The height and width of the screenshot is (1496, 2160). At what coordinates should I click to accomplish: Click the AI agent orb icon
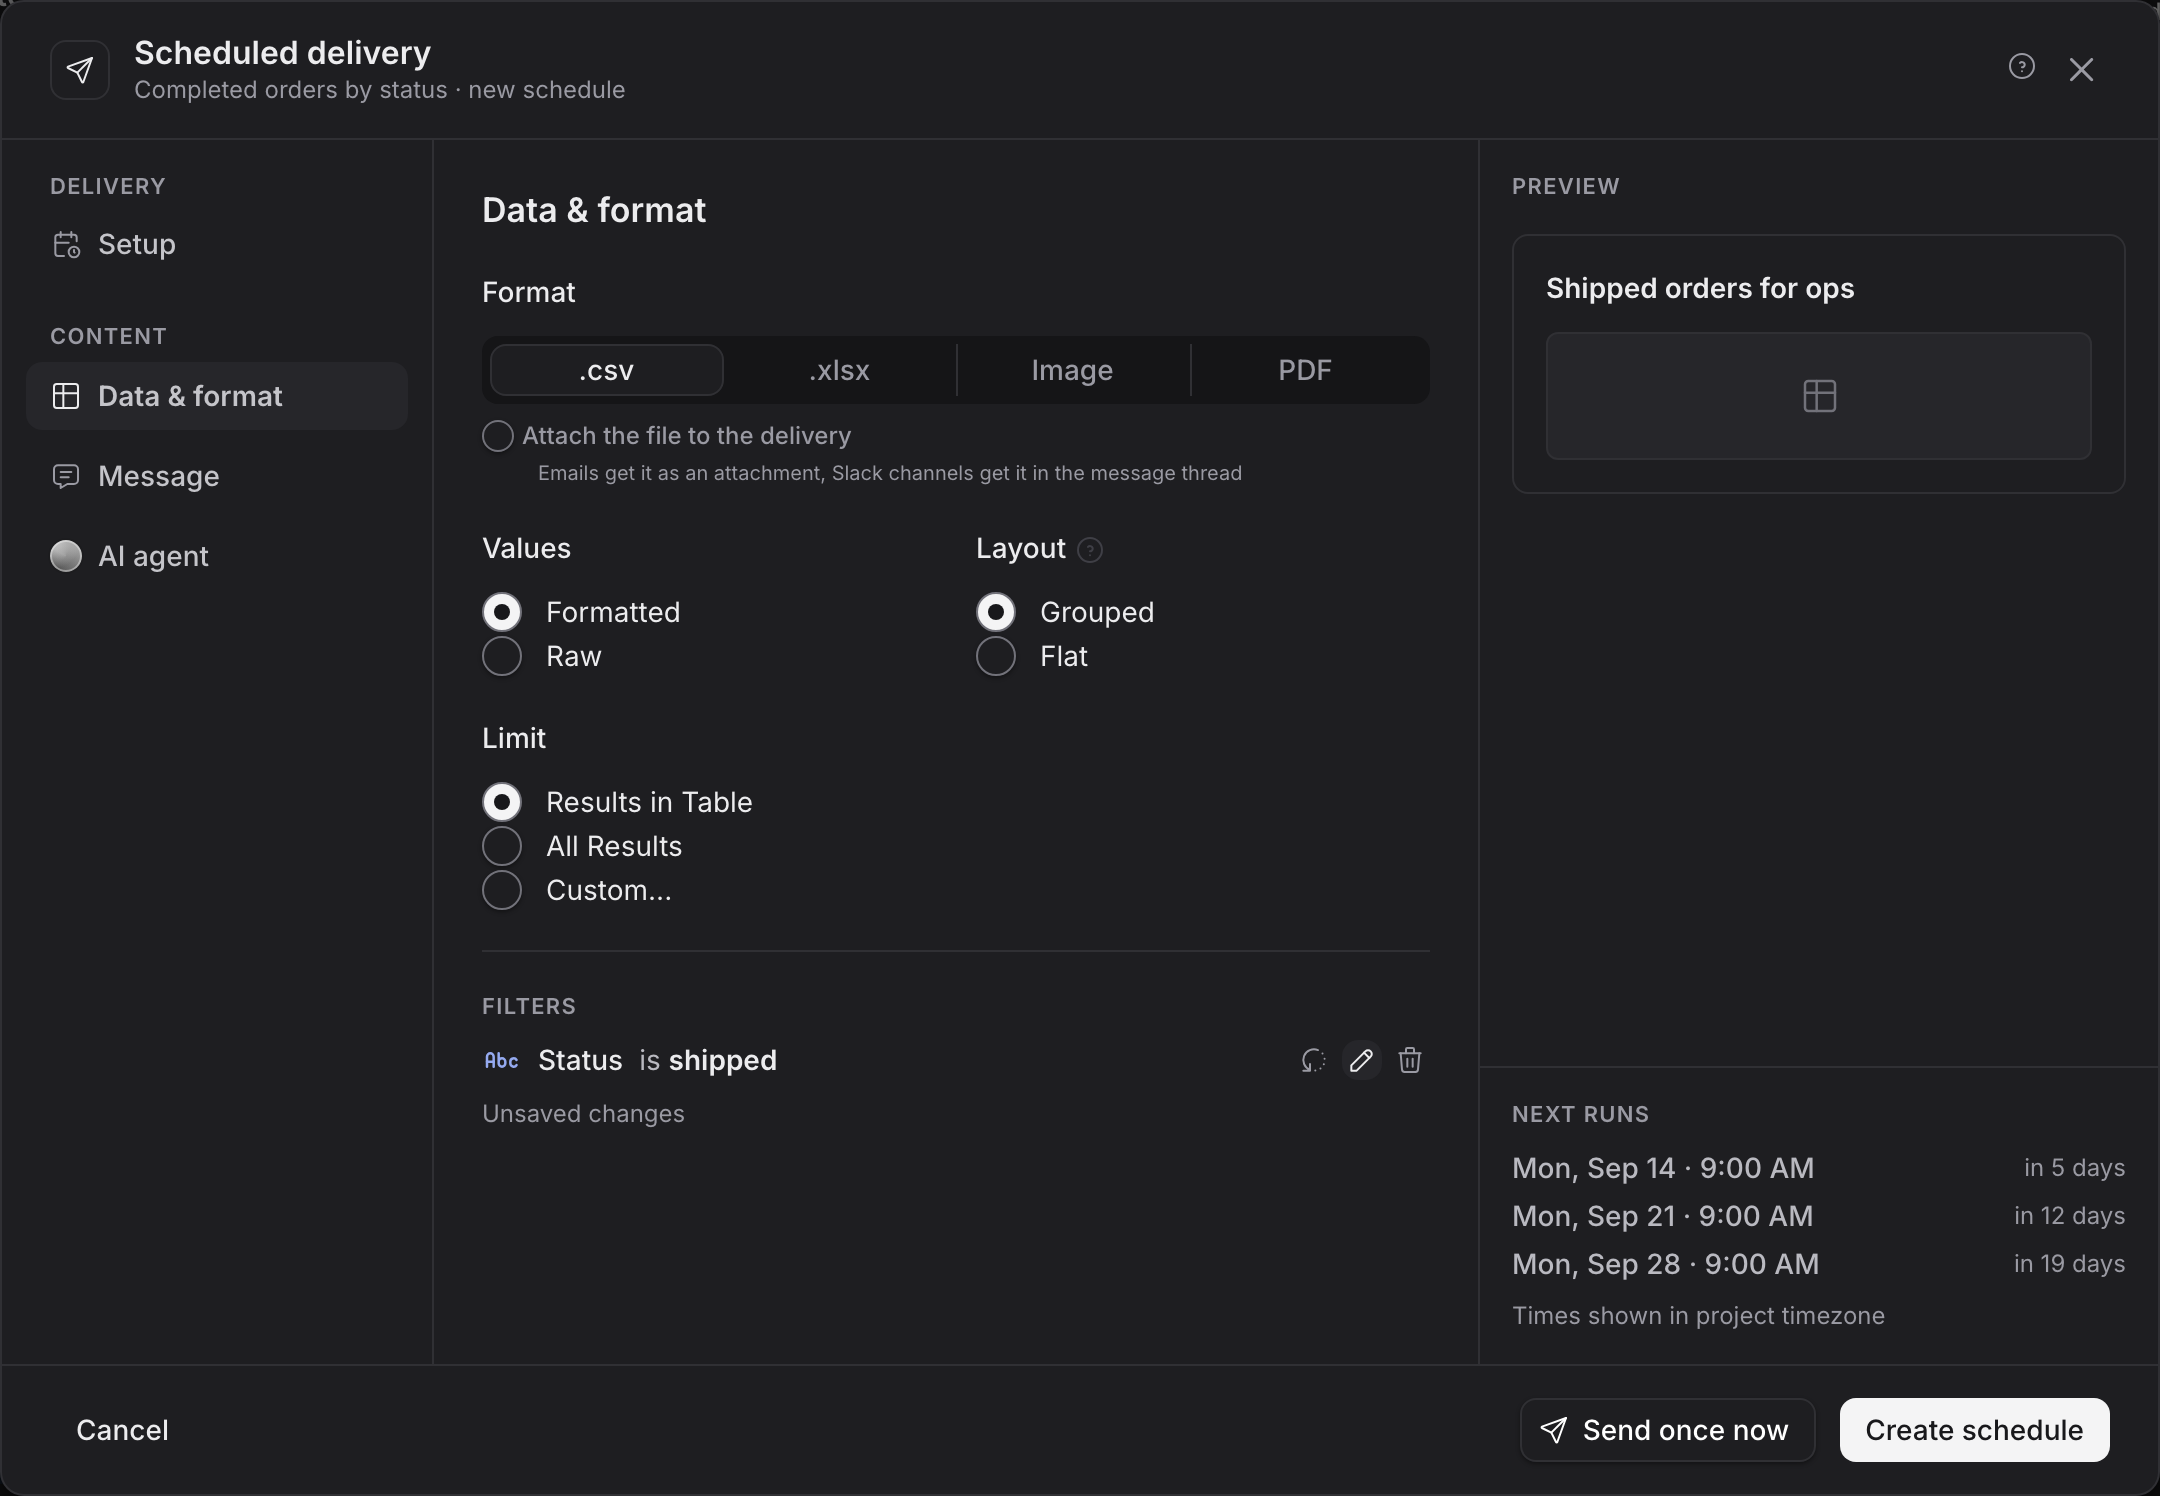point(66,556)
